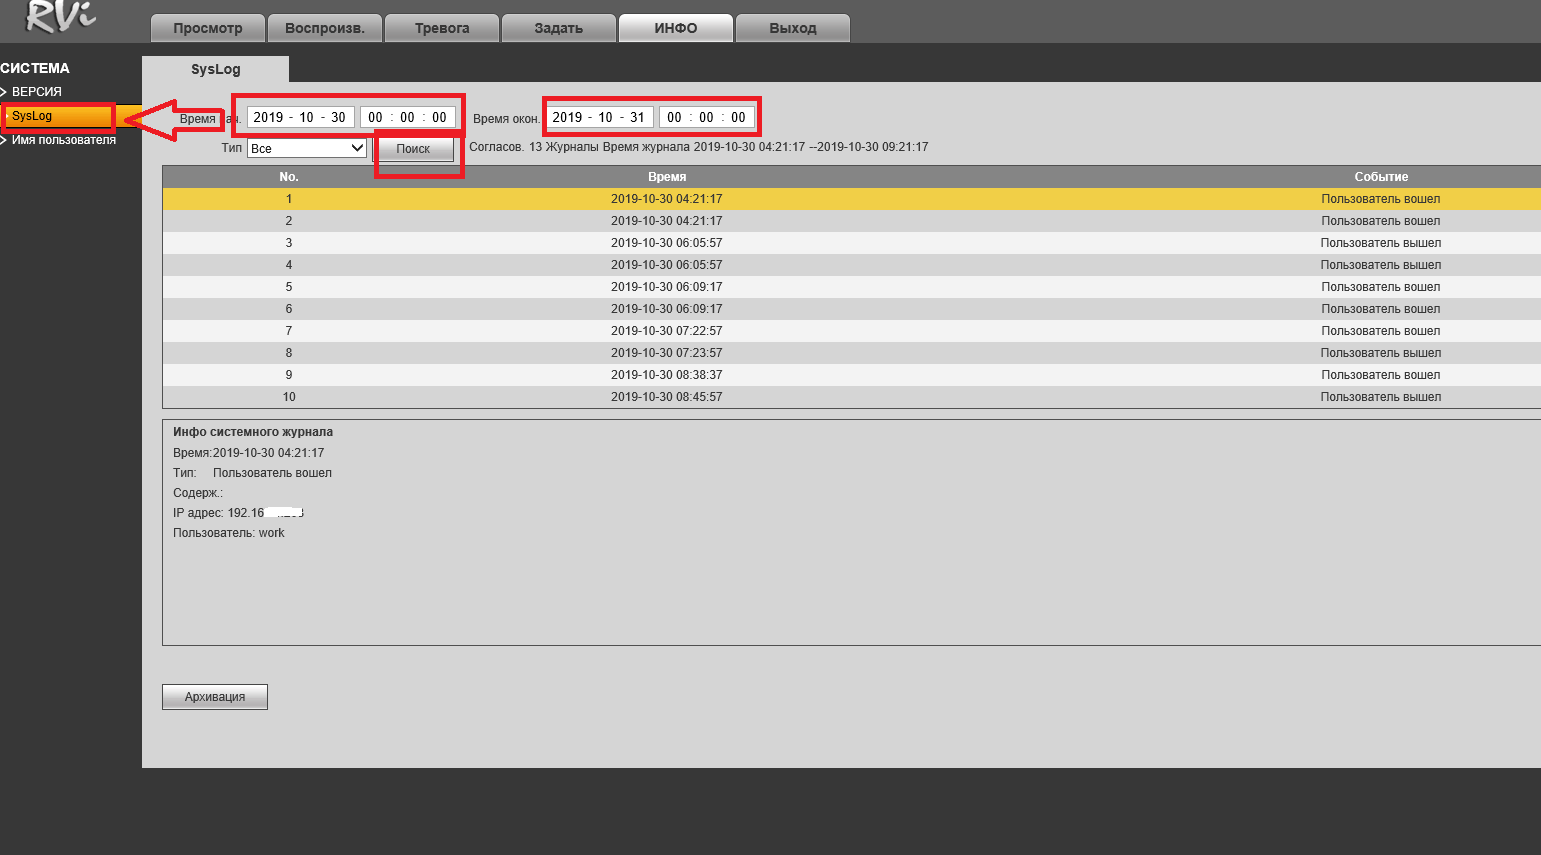Select log row number 4
Viewport: 1541px width, 855px height.
pyautogui.click(x=852, y=265)
